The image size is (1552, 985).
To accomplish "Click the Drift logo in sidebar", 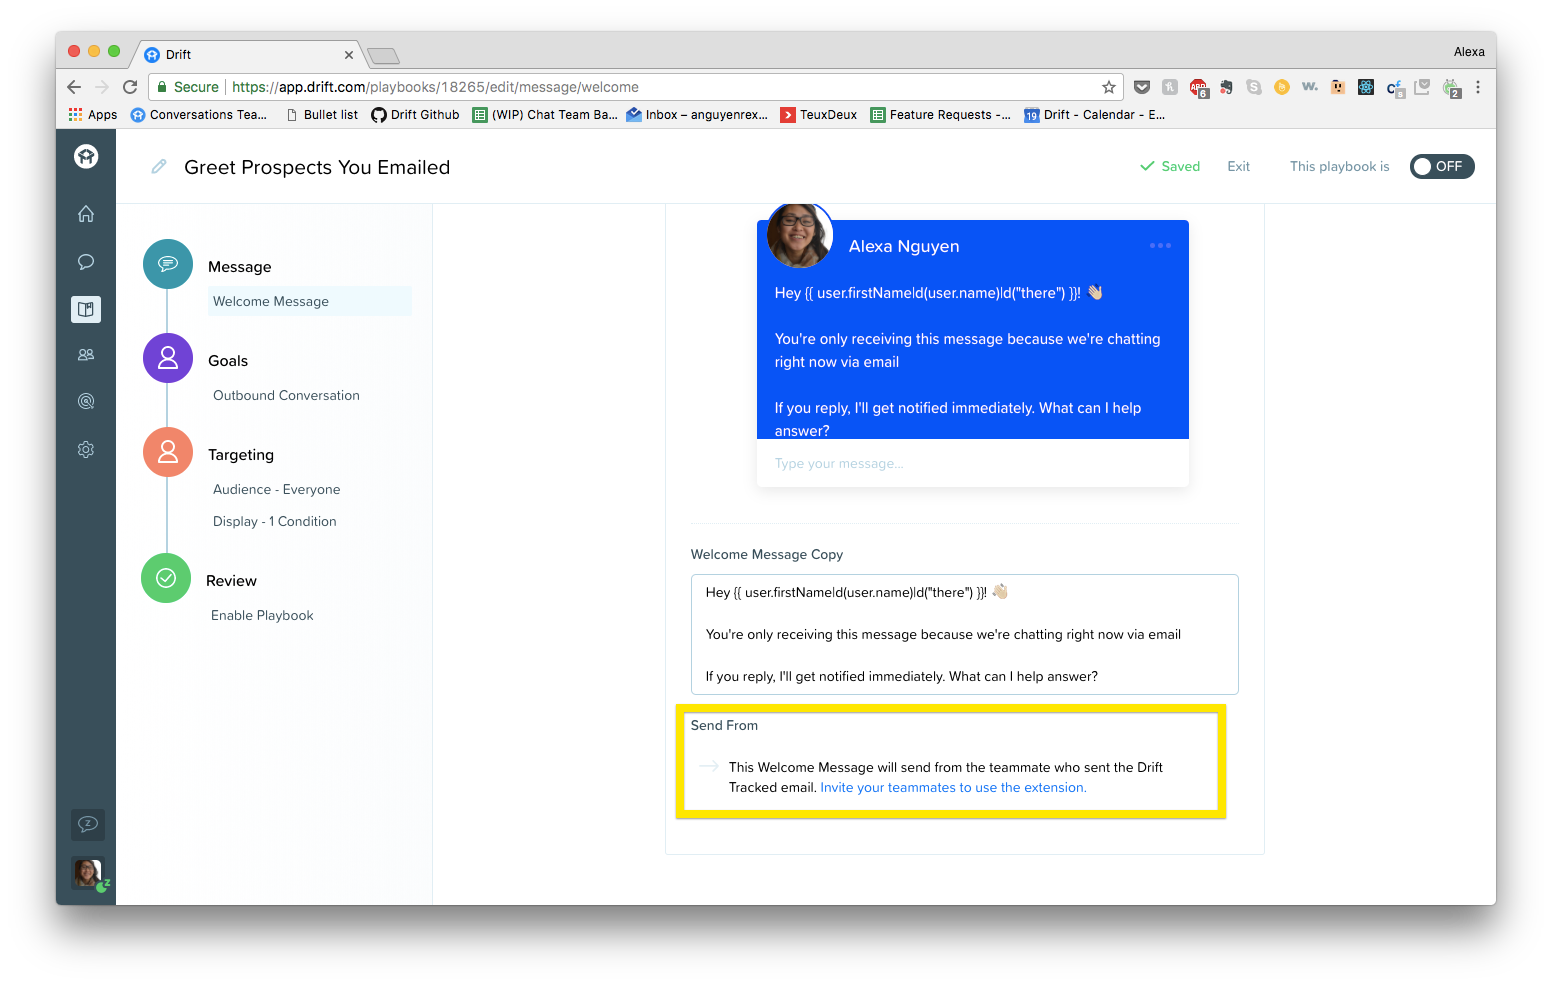I will tap(86, 156).
